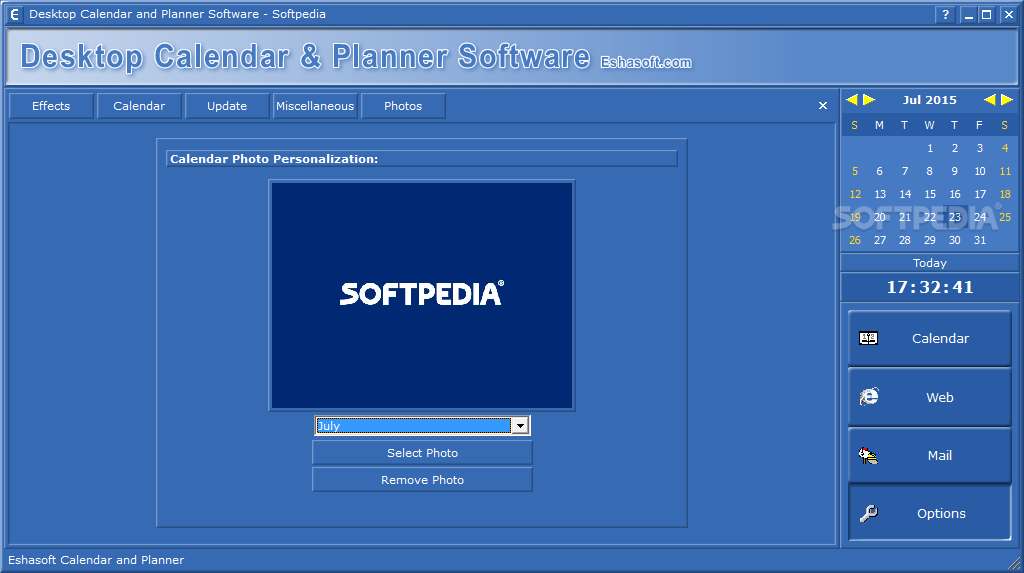Viewport: 1024px width, 573px height.
Task: Click the help question mark button
Action: (945, 14)
